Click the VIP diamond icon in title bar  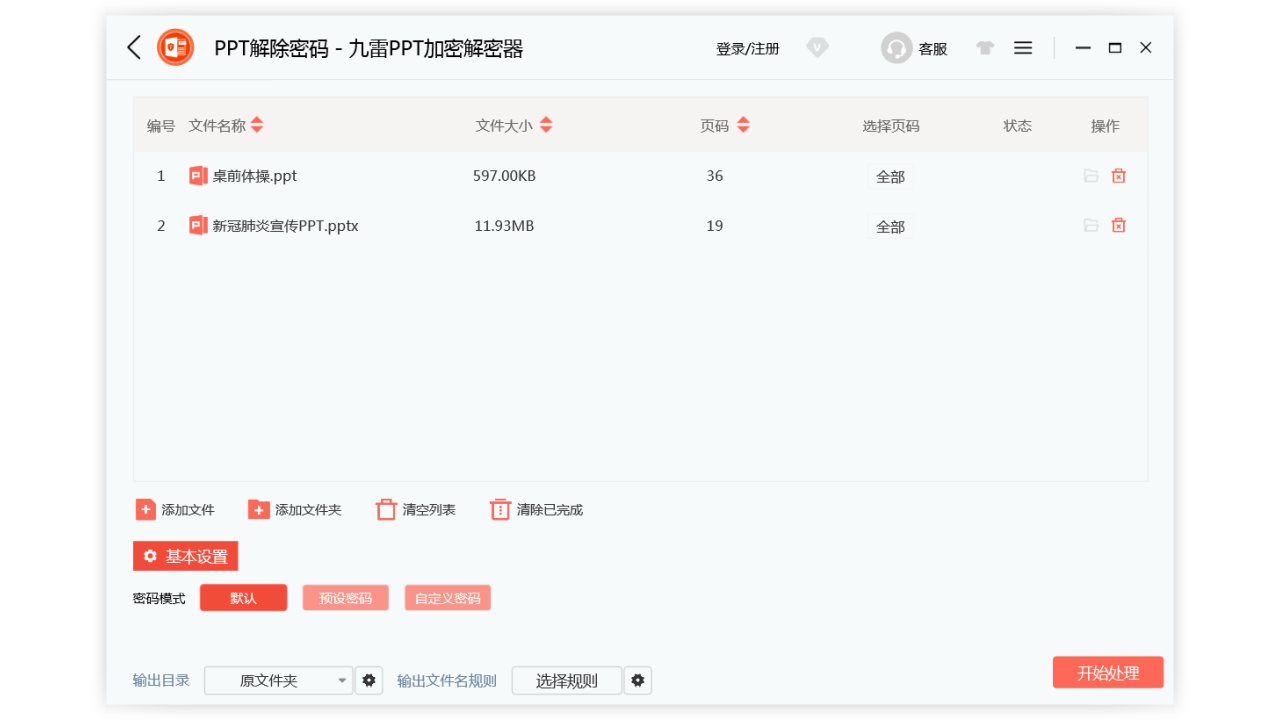pos(817,47)
